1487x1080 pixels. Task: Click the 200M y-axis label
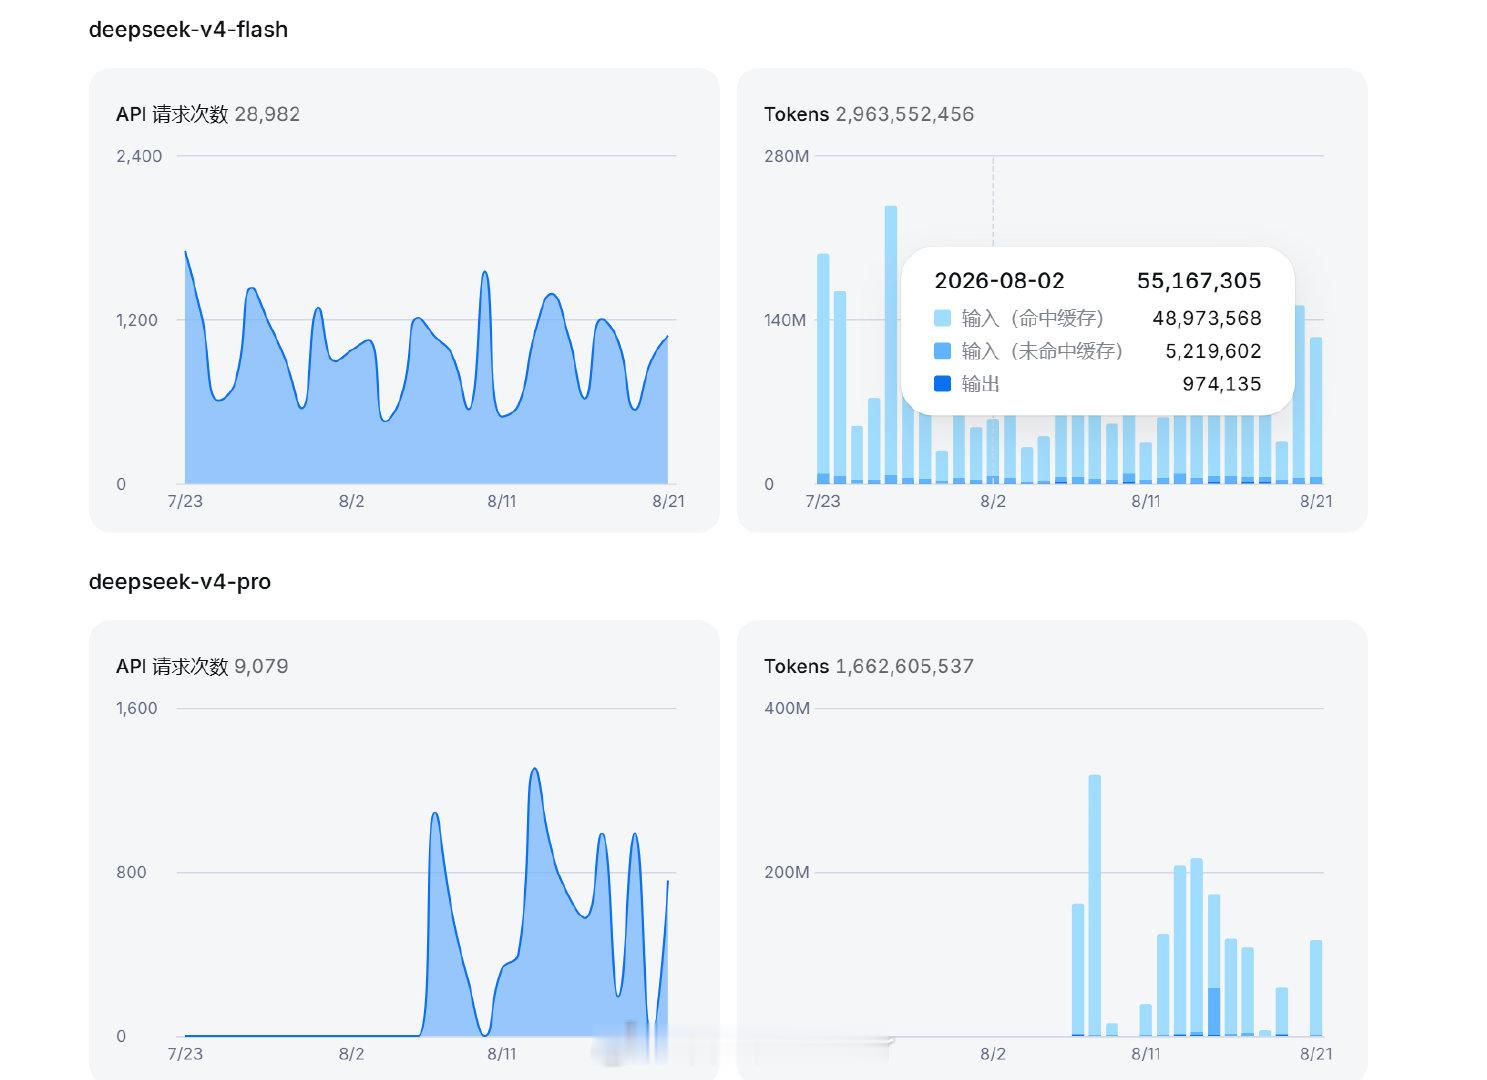tap(787, 872)
